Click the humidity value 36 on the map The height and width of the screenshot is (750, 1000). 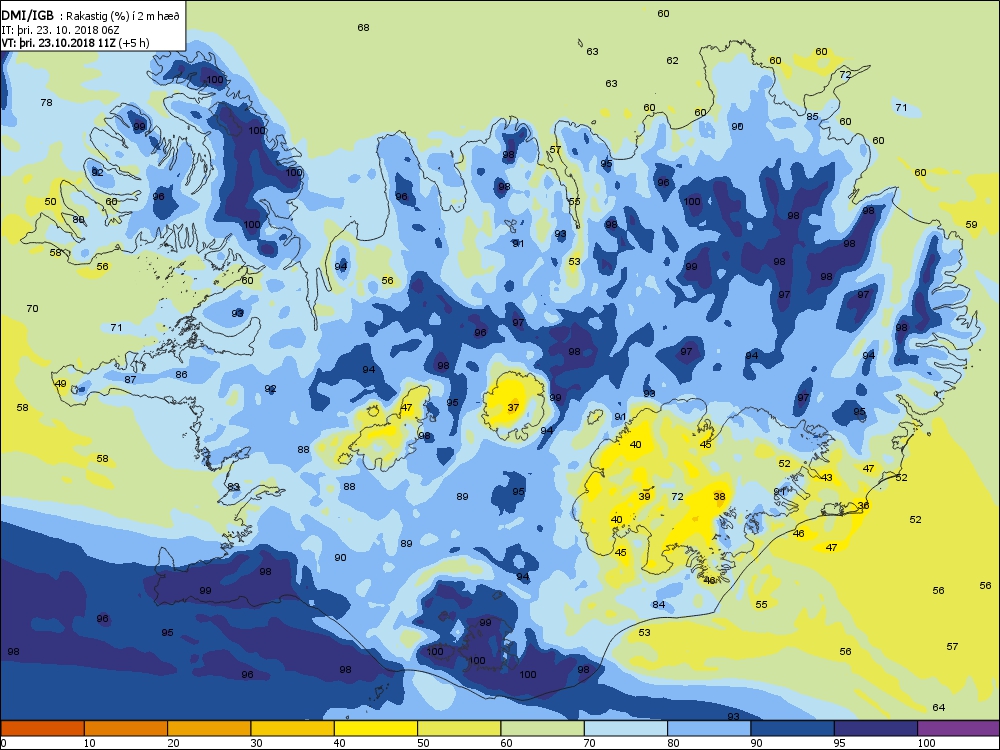tap(864, 505)
